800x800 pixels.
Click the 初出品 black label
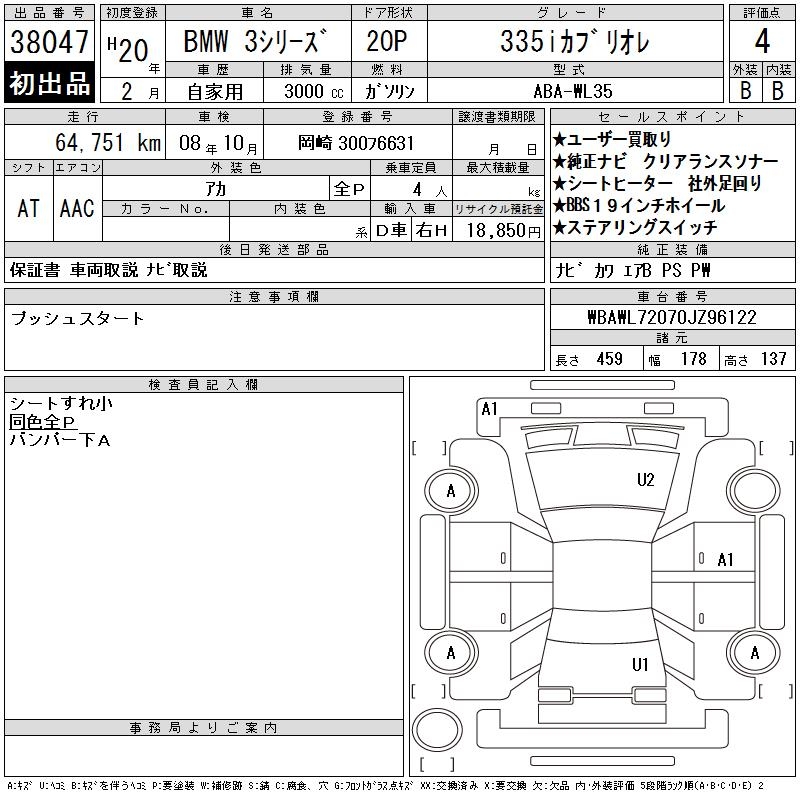[49, 83]
